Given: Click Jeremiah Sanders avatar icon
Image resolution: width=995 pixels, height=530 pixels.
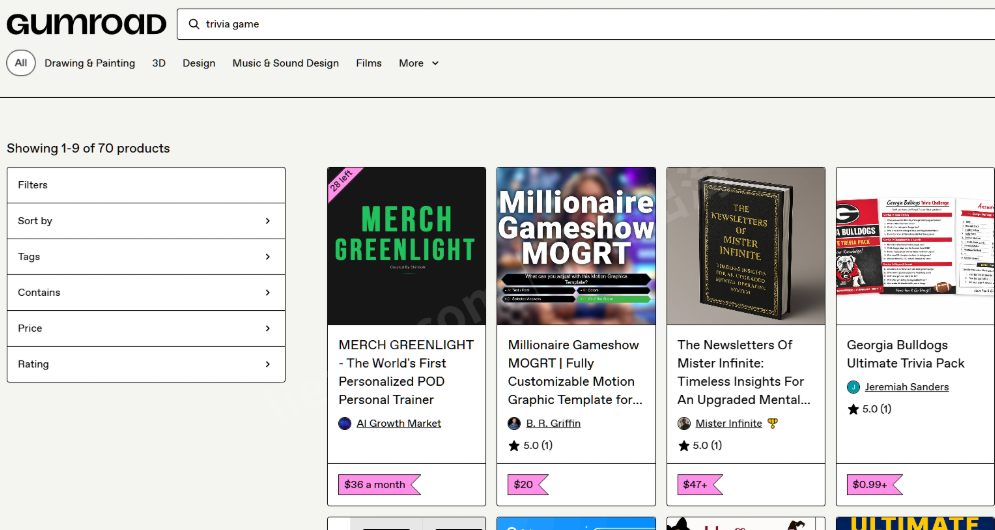Looking at the screenshot, I should 853,387.
